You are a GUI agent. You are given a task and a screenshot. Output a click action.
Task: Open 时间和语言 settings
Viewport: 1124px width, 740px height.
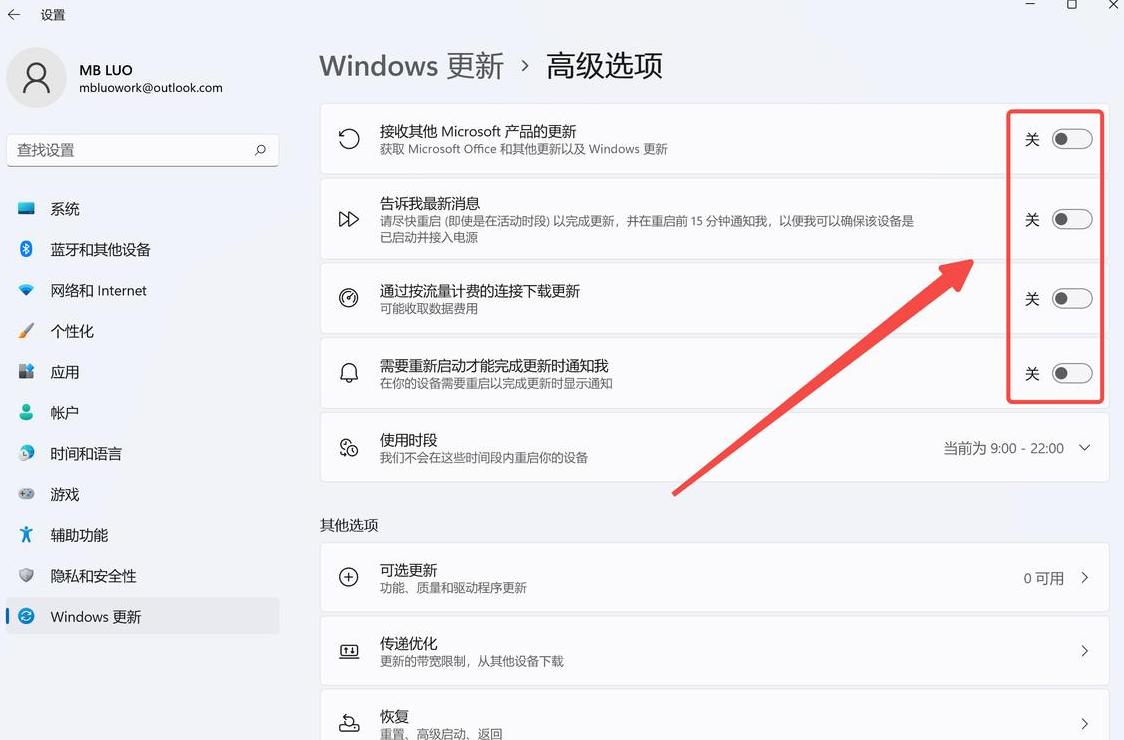coord(143,454)
